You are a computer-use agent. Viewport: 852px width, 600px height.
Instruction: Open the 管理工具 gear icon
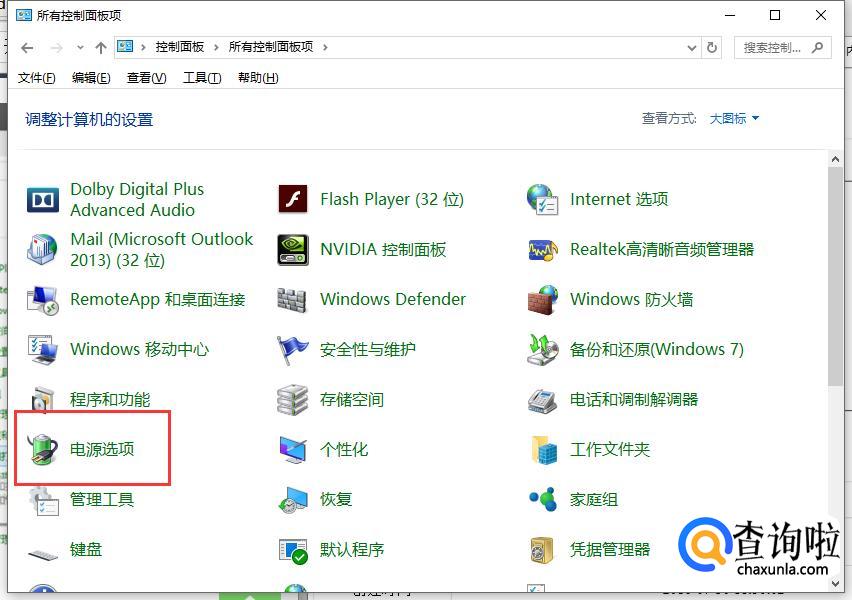point(43,500)
